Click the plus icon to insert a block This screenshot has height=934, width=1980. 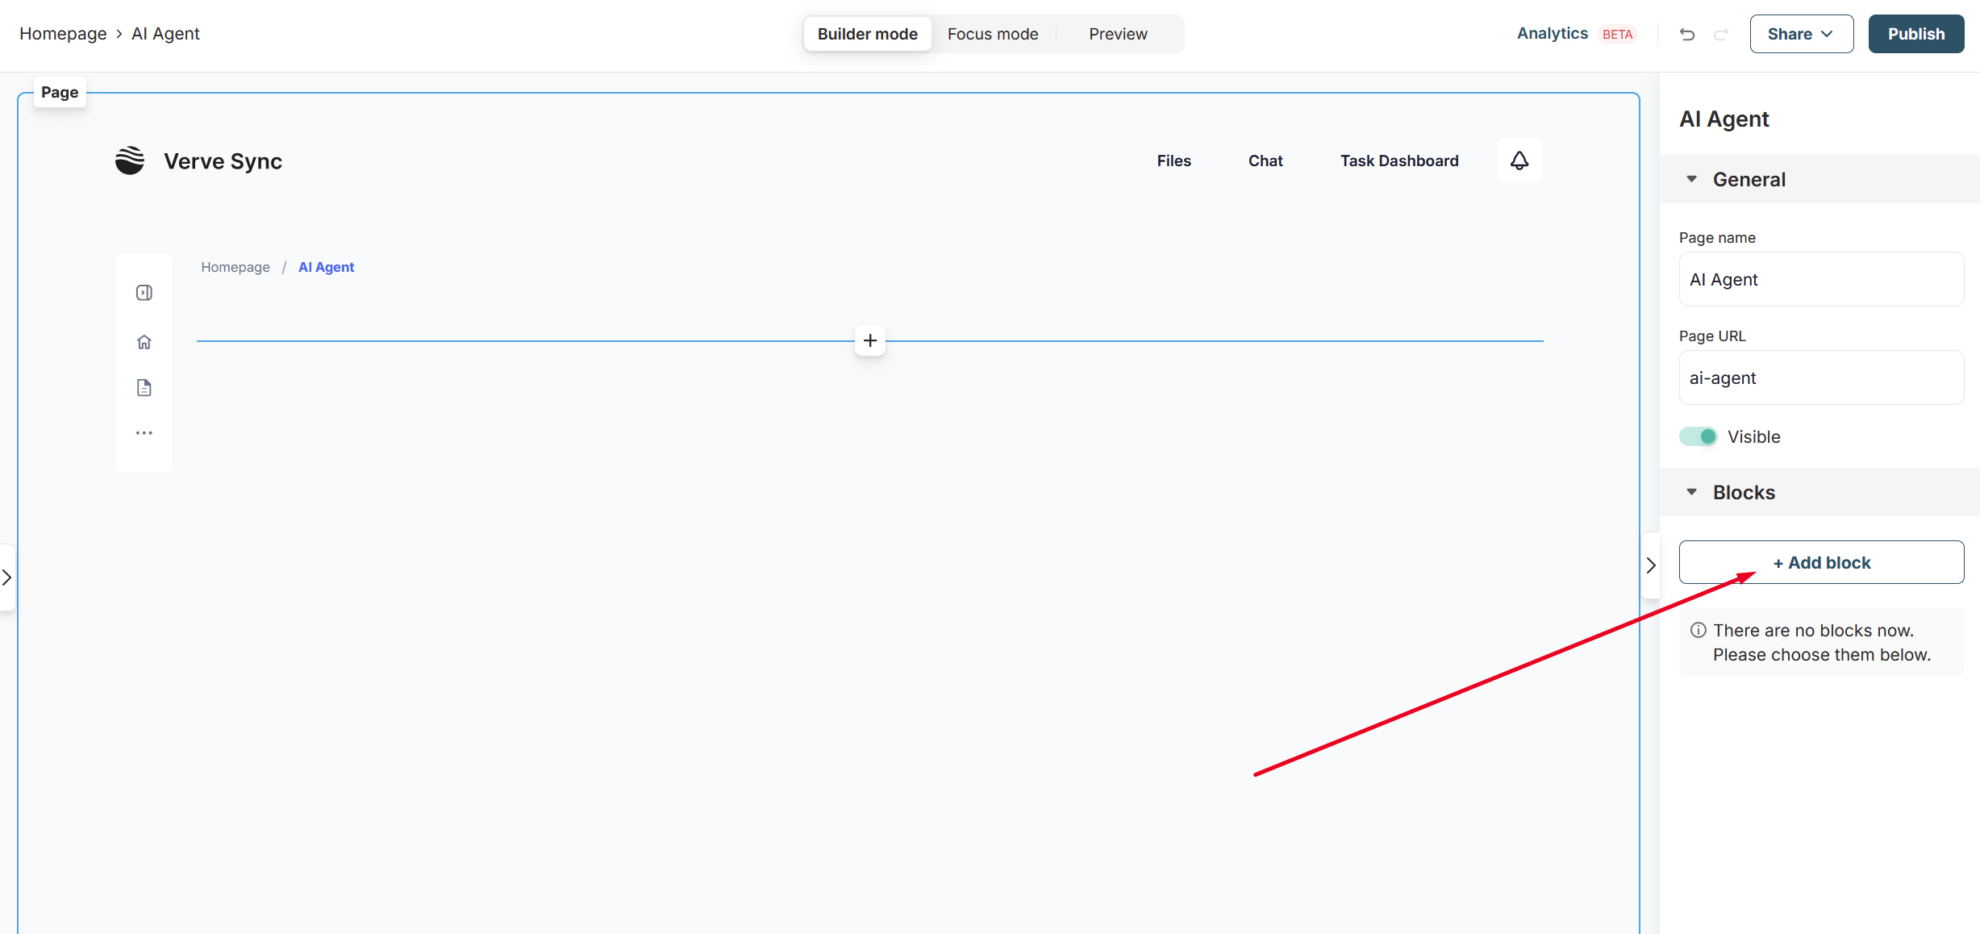(869, 340)
